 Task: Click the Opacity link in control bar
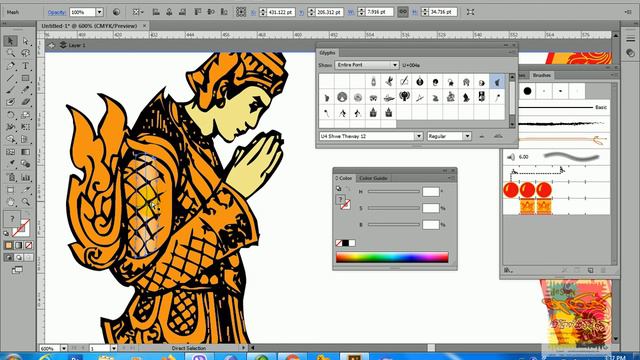(x=56, y=12)
